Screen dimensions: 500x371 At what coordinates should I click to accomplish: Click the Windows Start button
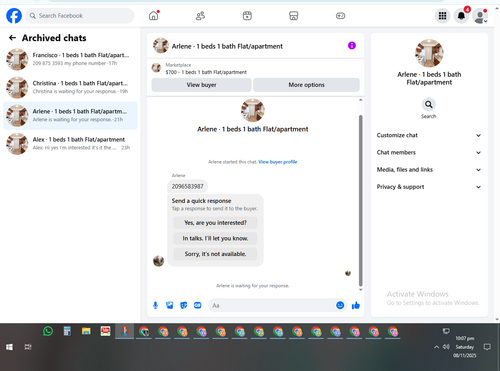point(9,347)
